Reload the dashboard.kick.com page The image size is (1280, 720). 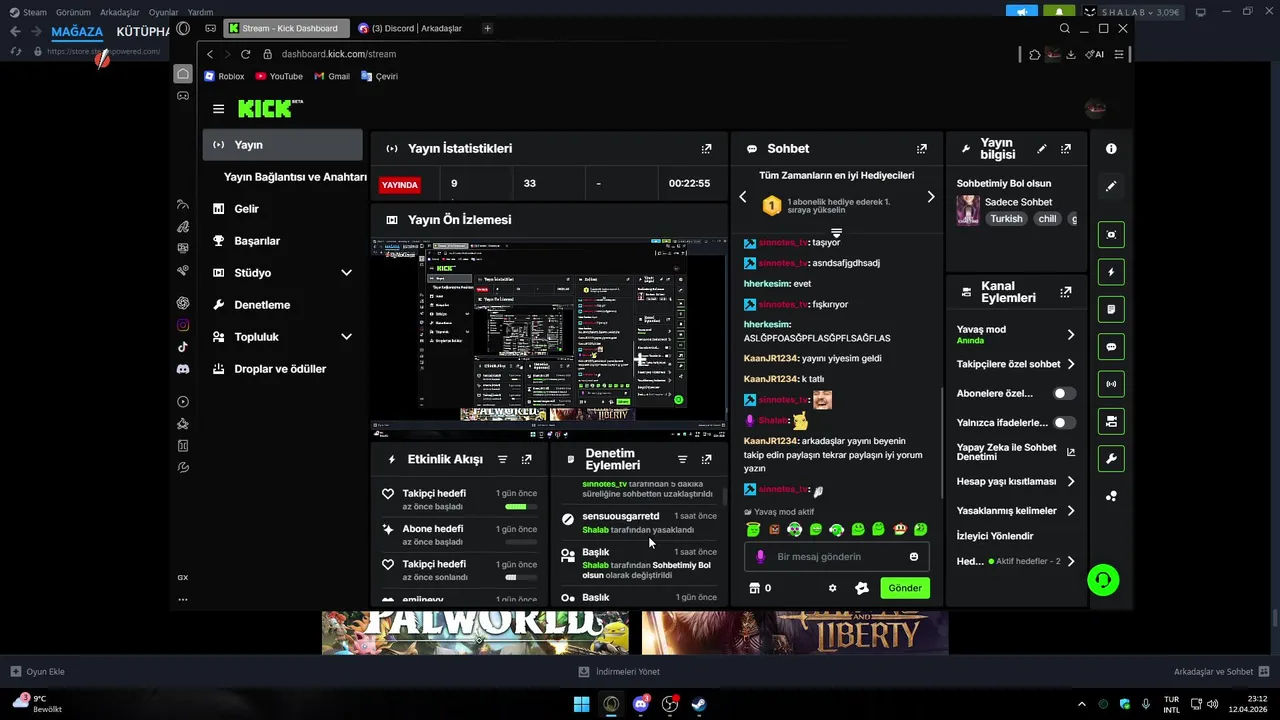pos(245,54)
